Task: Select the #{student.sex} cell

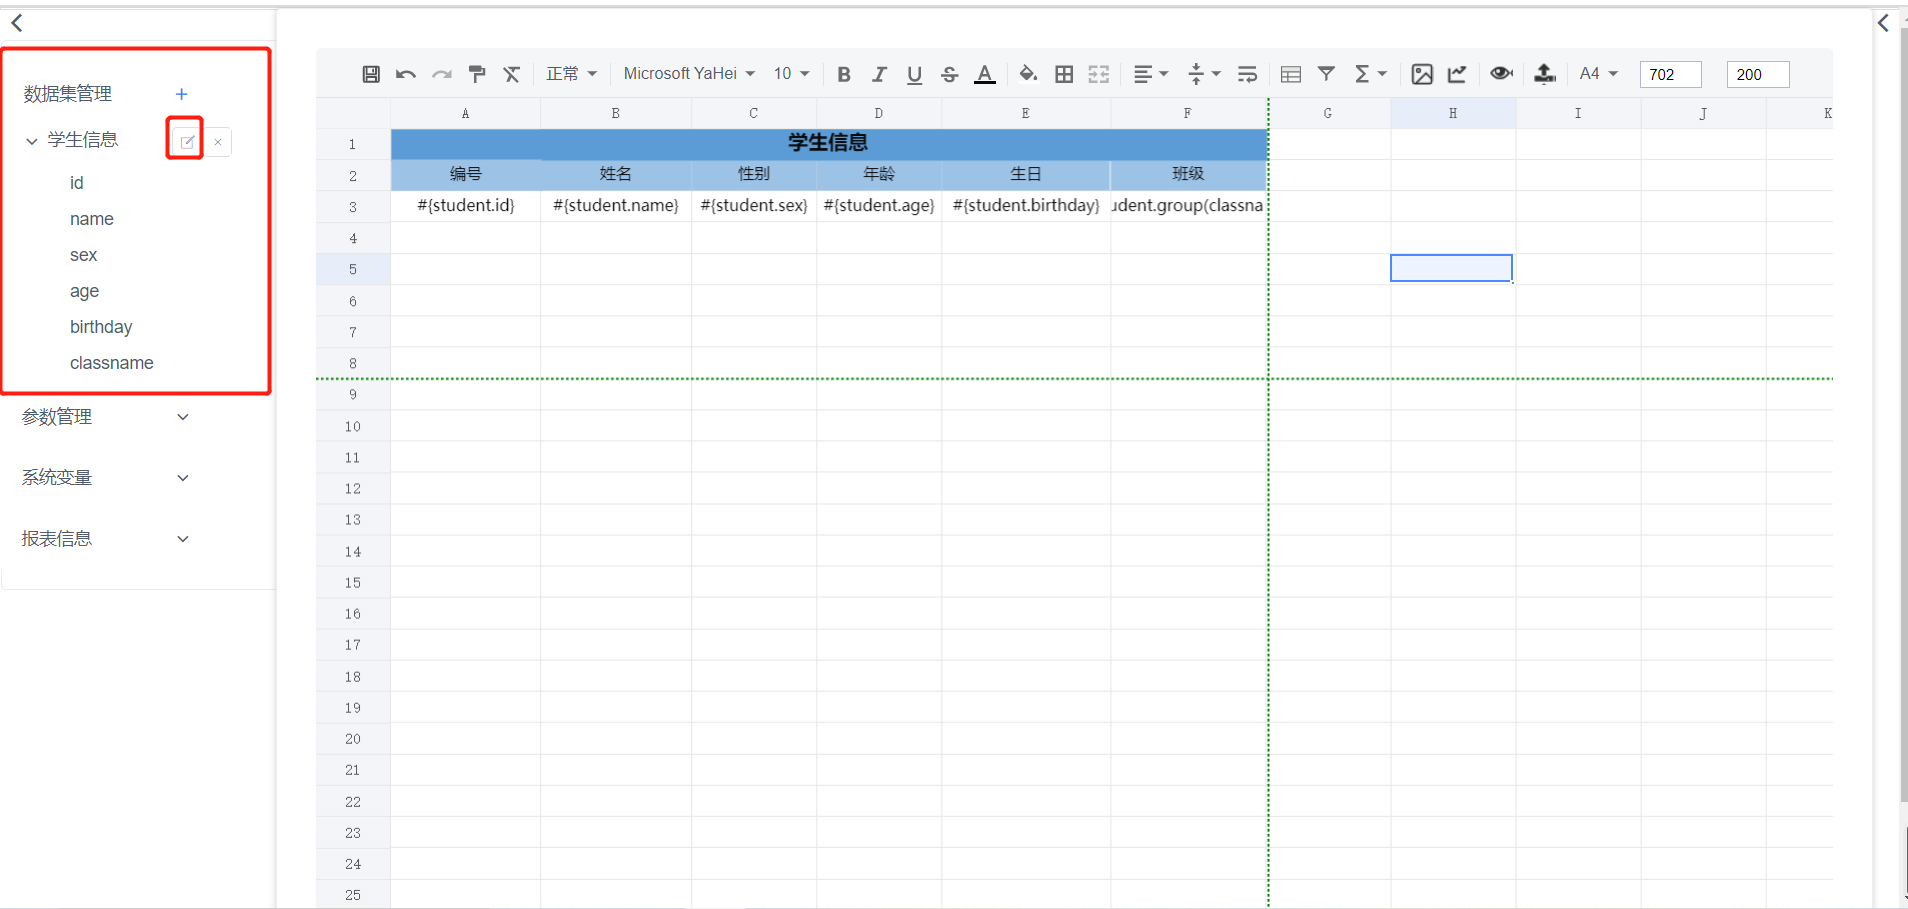Action: pyautogui.click(x=754, y=206)
